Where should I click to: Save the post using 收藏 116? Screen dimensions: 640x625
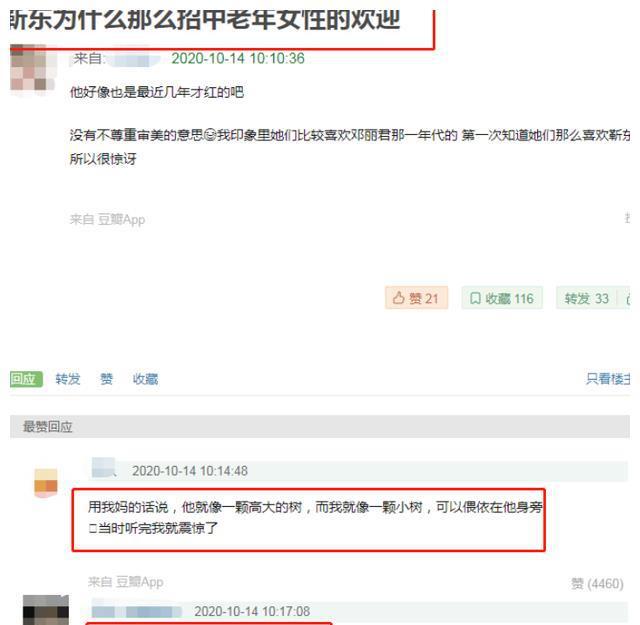tap(502, 298)
